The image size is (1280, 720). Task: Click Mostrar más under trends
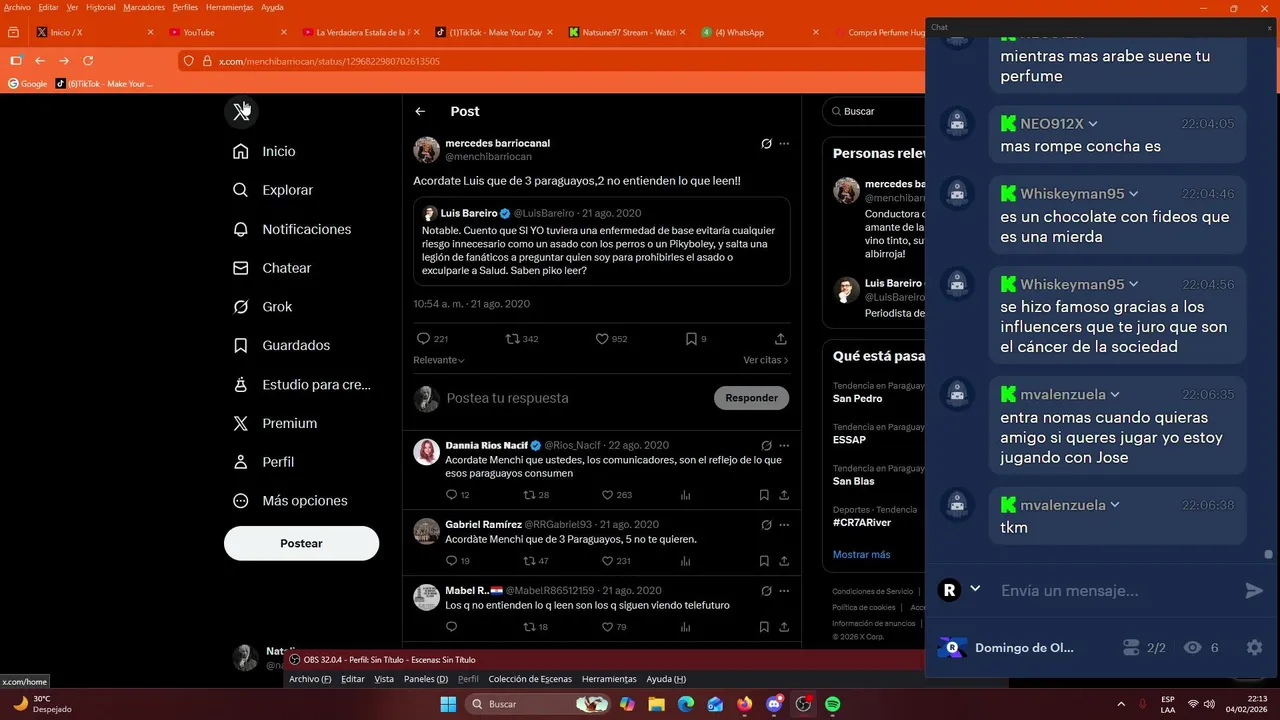[861, 554]
